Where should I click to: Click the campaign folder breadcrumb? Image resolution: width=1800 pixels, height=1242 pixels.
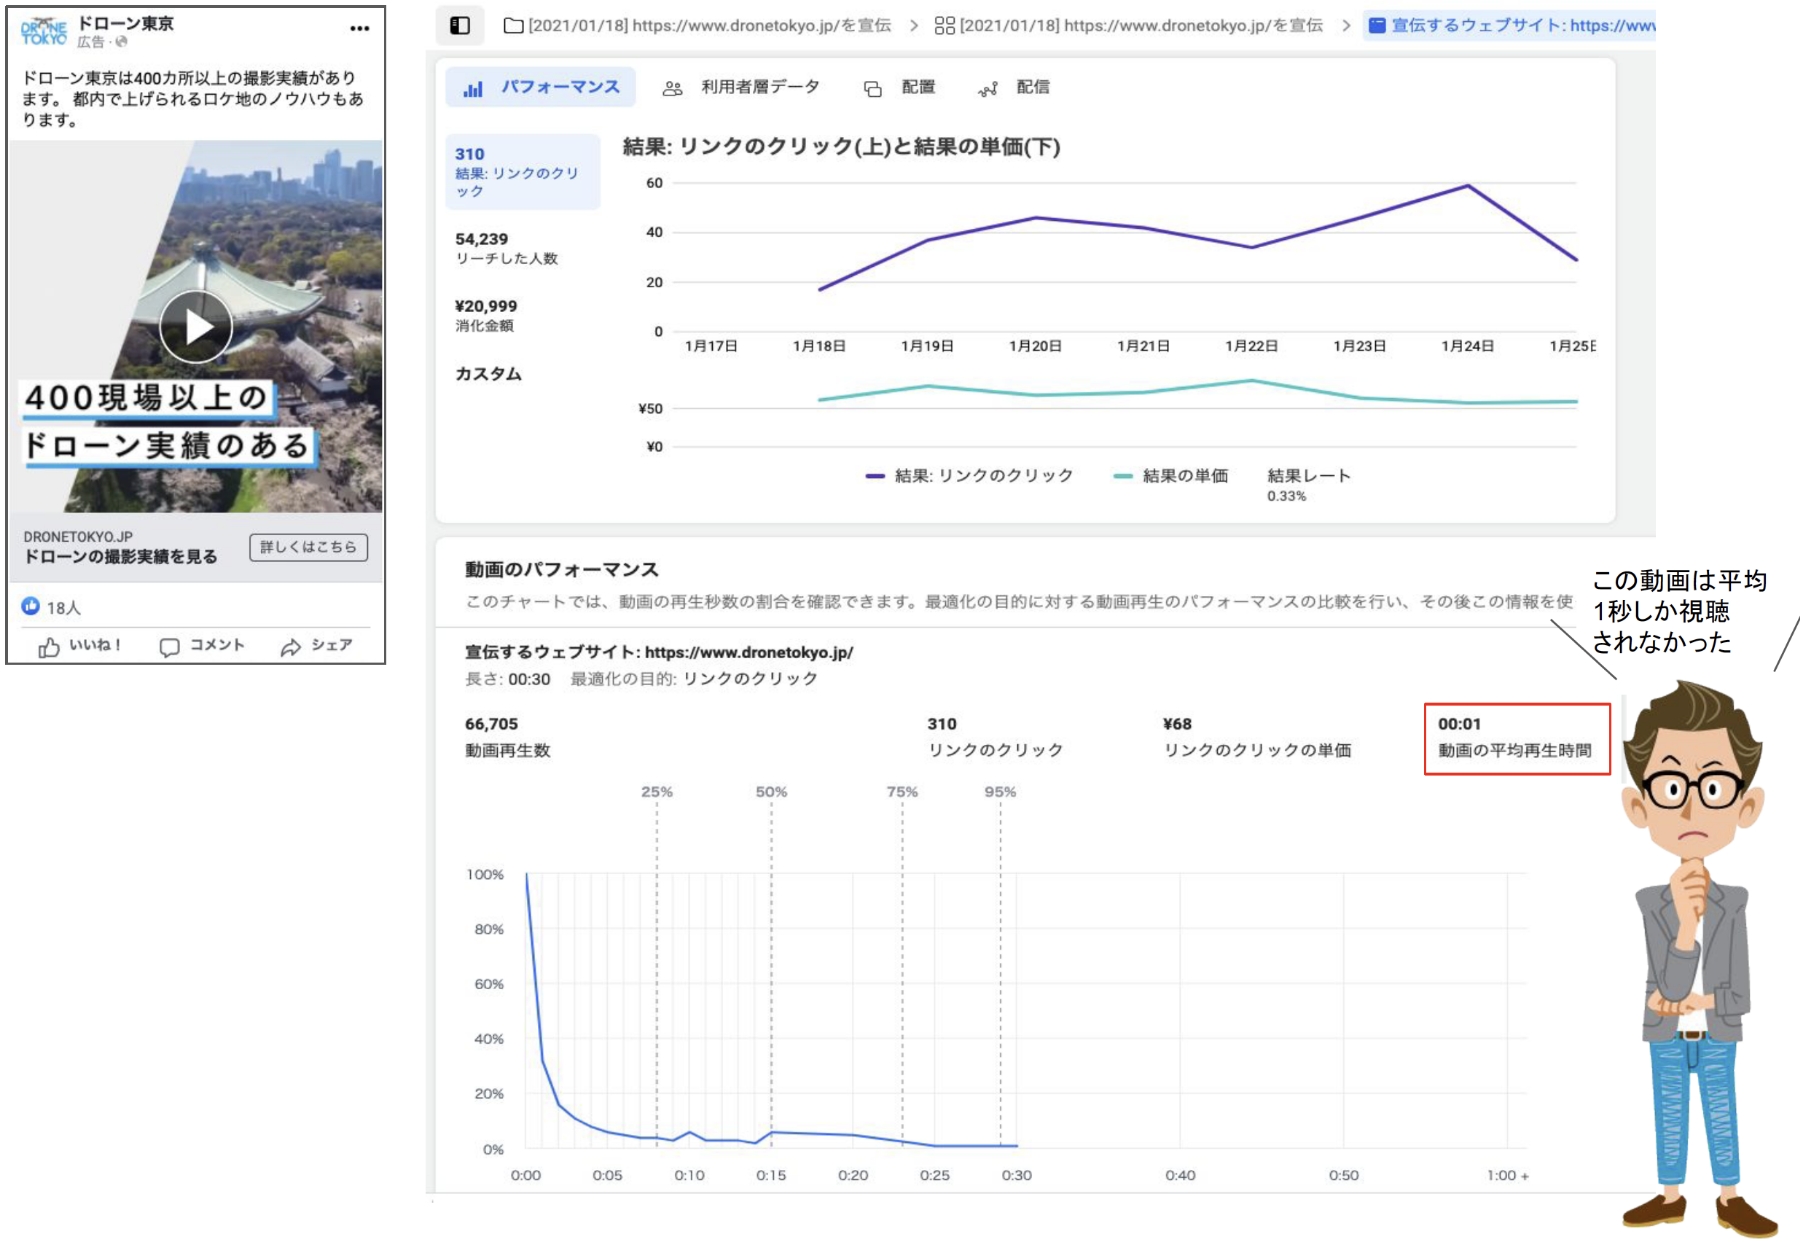(697, 26)
